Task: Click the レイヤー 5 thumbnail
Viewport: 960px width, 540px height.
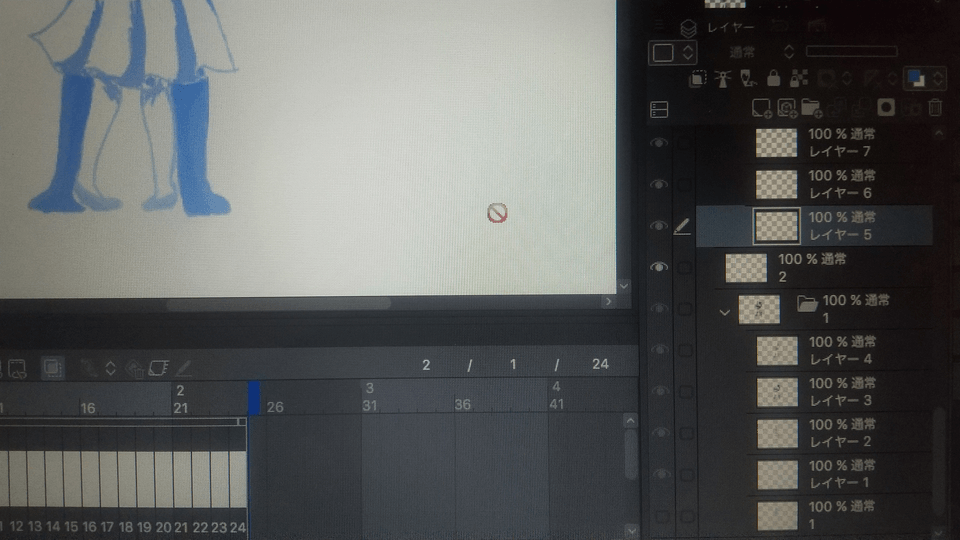Action: point(776,226)
